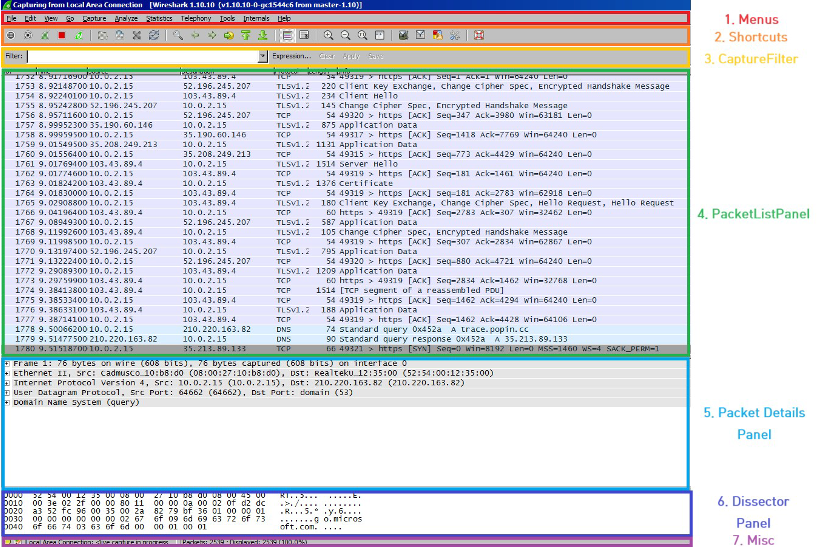
Task: Expand the Frame 1 tree node
Action: [7, 363]
